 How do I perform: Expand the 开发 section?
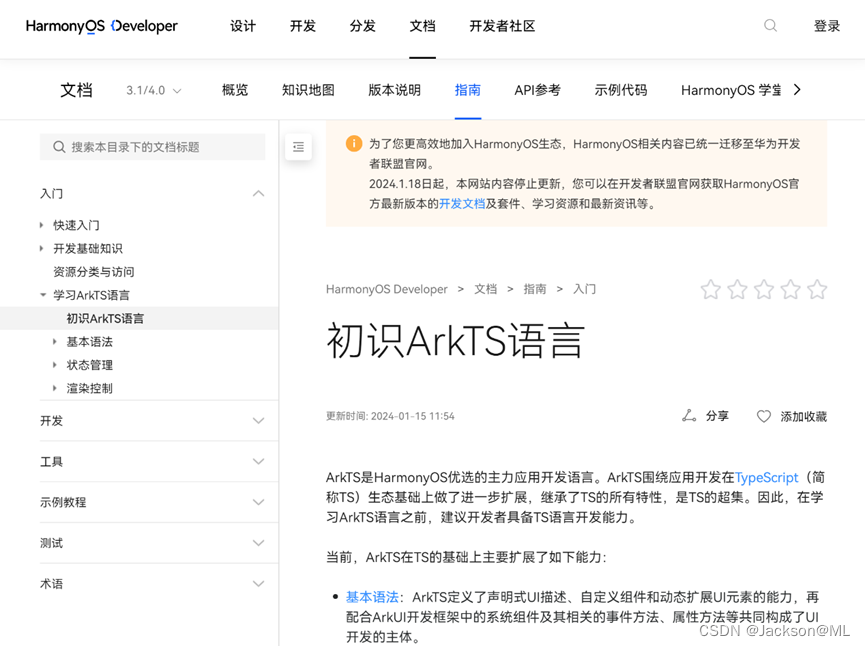pyautogui.click(x=258, y=421)
